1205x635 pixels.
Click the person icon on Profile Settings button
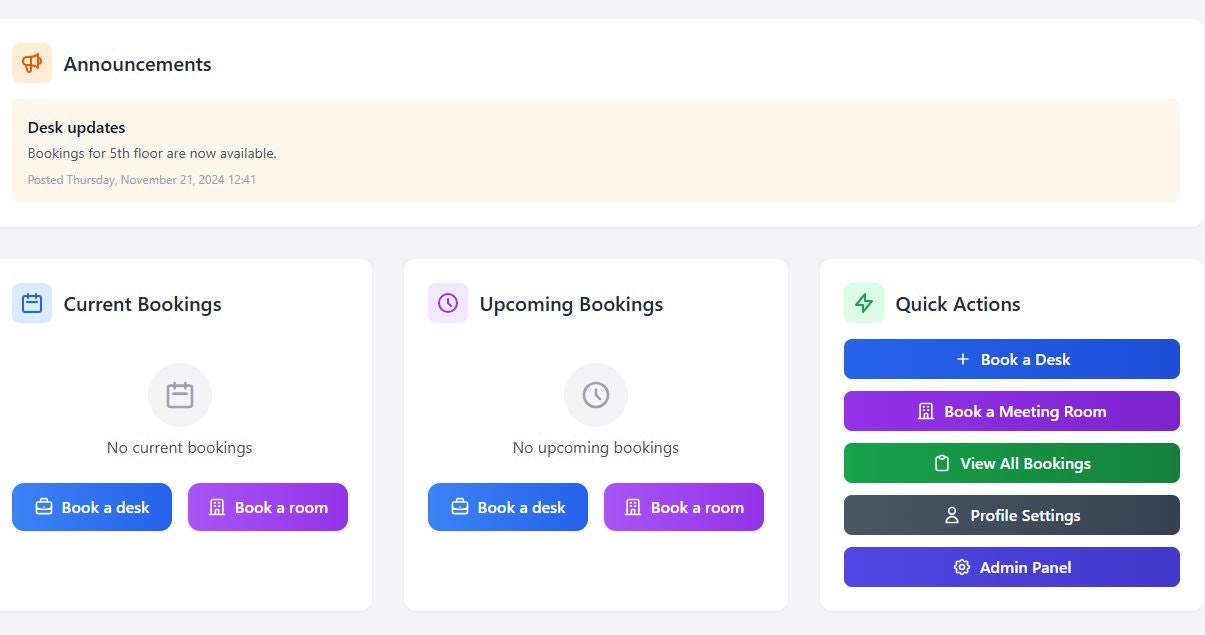pos(952,515)
